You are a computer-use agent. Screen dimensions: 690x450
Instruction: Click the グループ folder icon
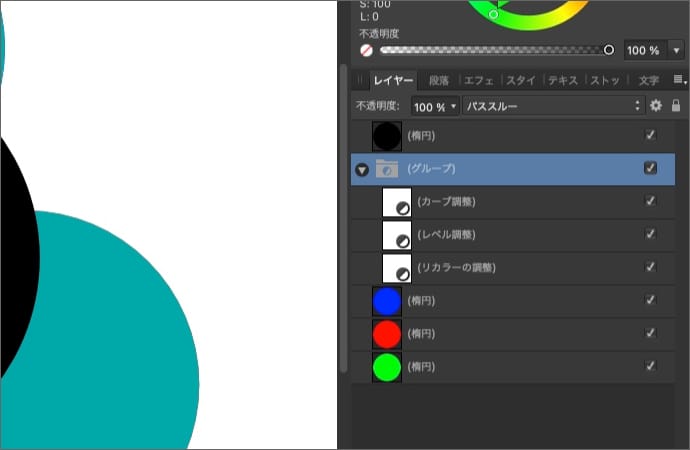387,169
